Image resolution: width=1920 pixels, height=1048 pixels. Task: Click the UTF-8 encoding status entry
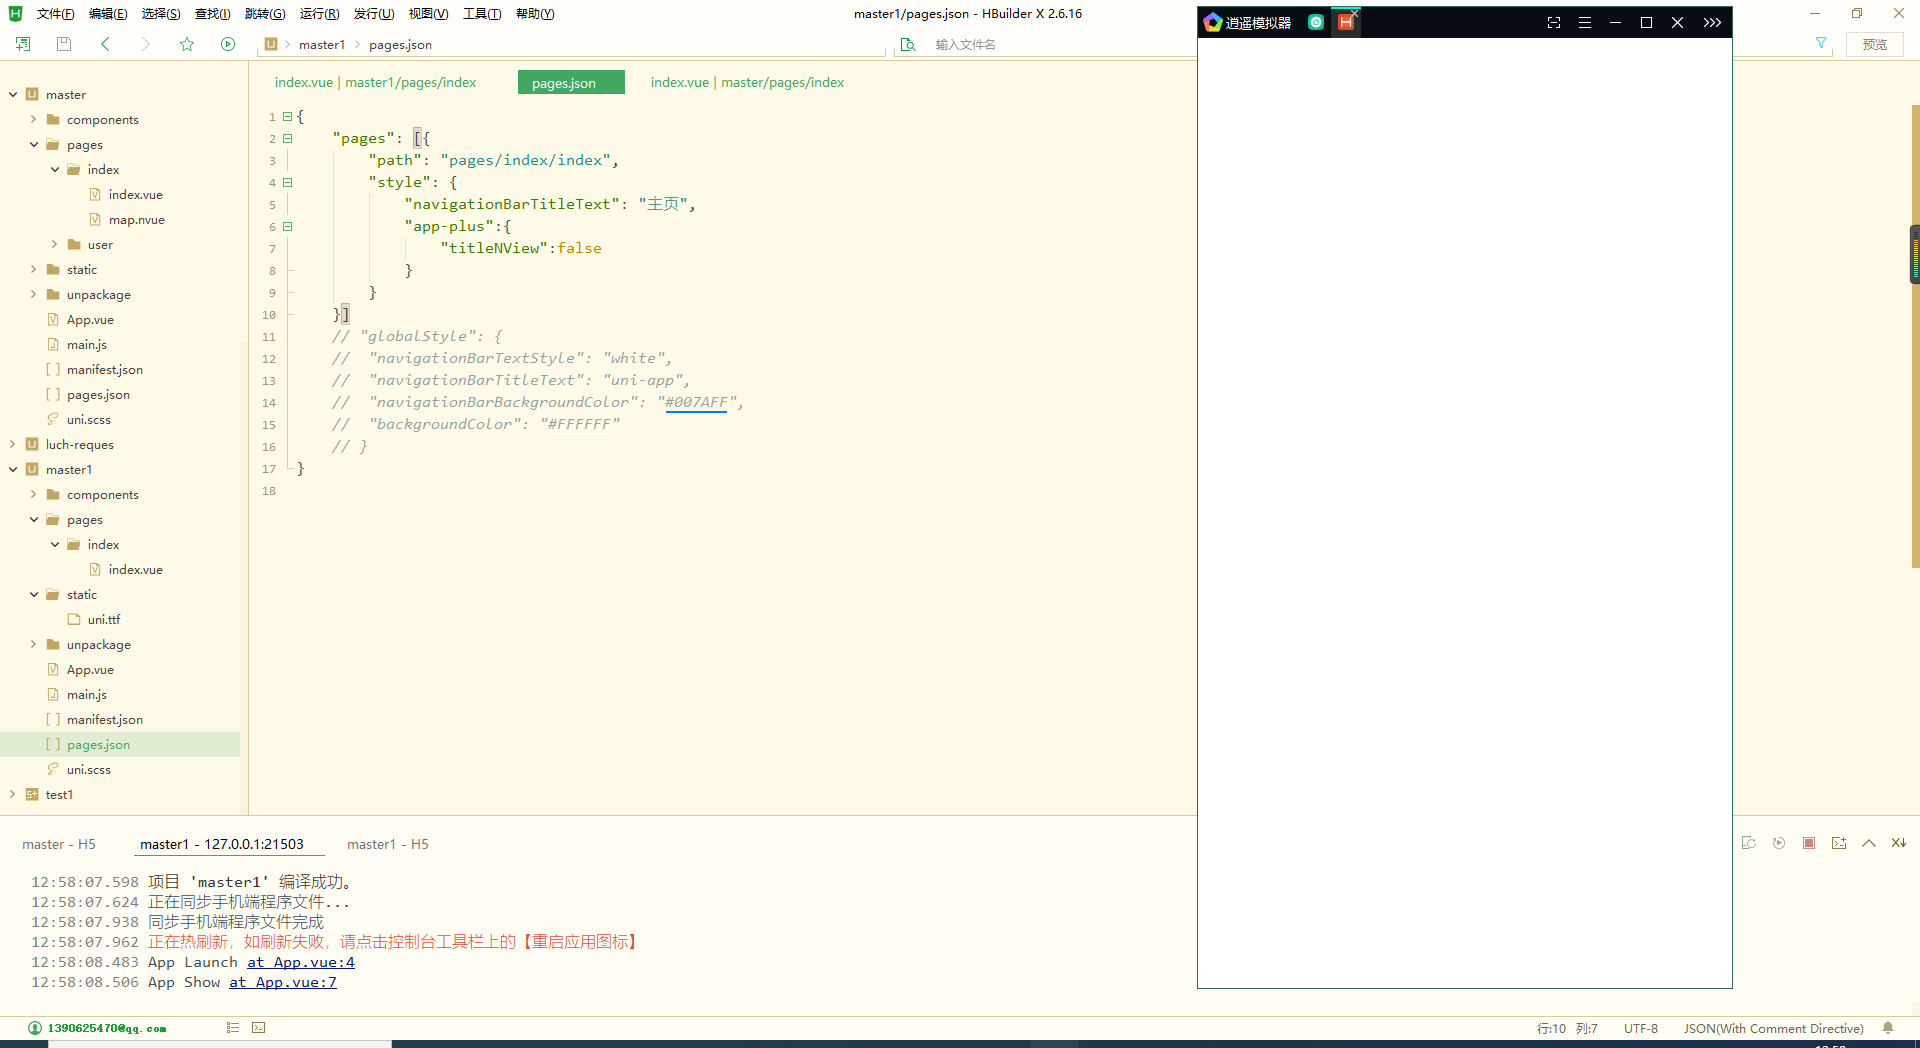click(1641, 1028)
